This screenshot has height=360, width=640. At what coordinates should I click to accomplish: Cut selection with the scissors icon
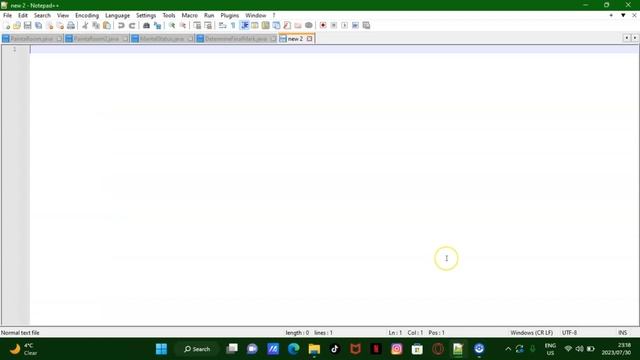(85, 25)
